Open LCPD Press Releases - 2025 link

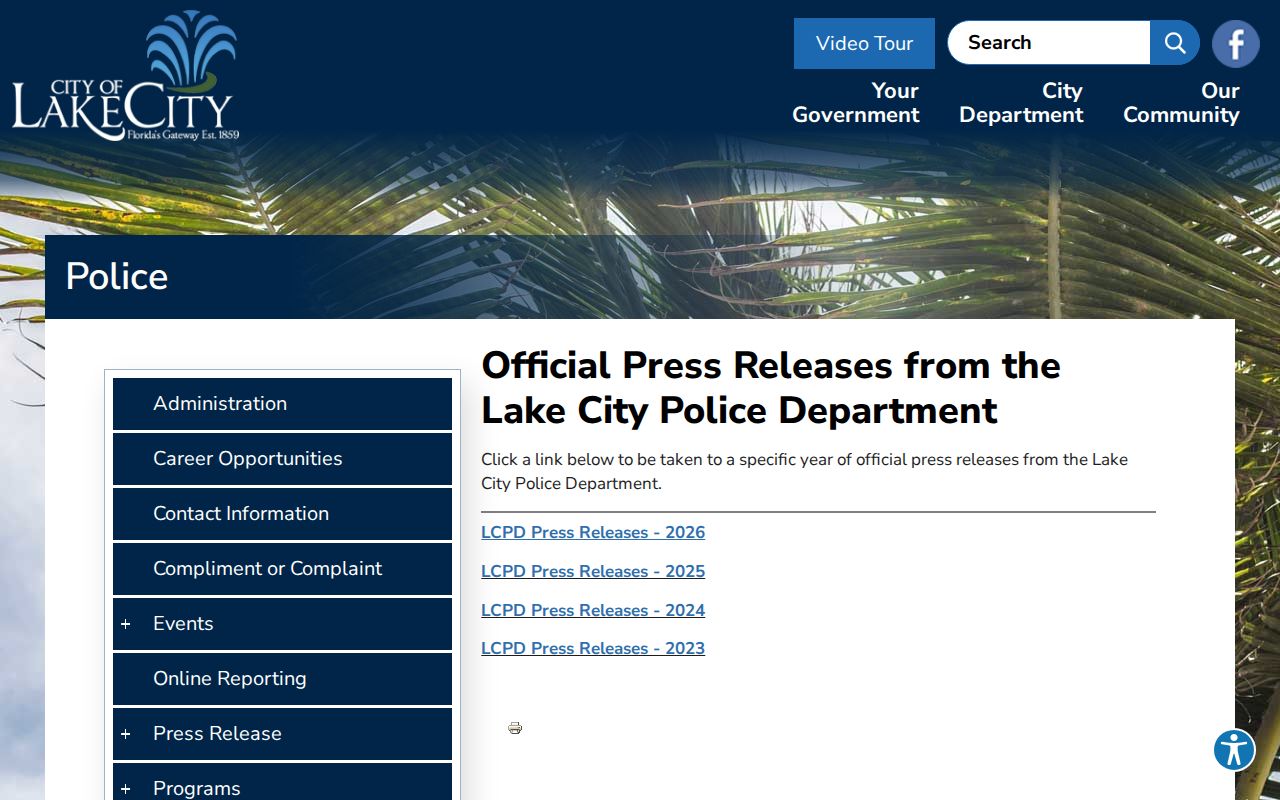593,572
